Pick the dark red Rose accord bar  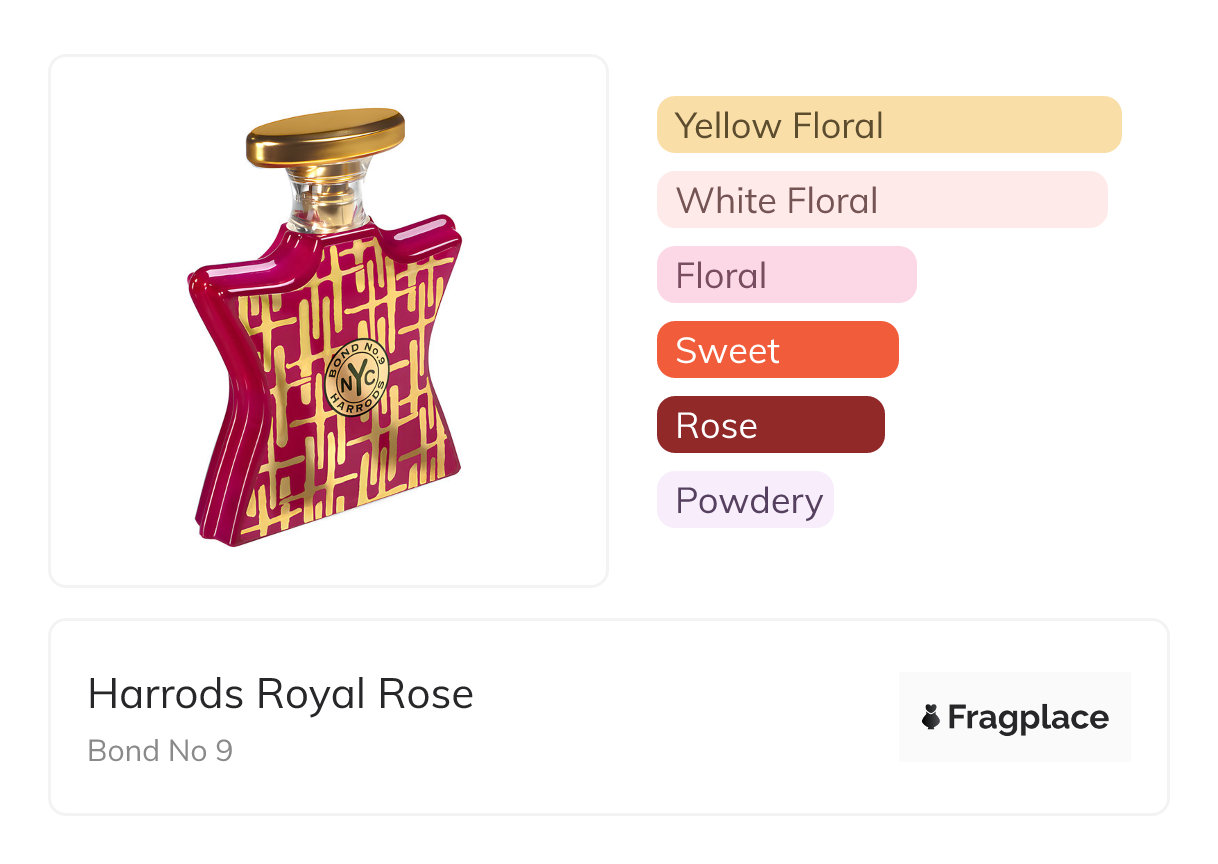[770, 425]
